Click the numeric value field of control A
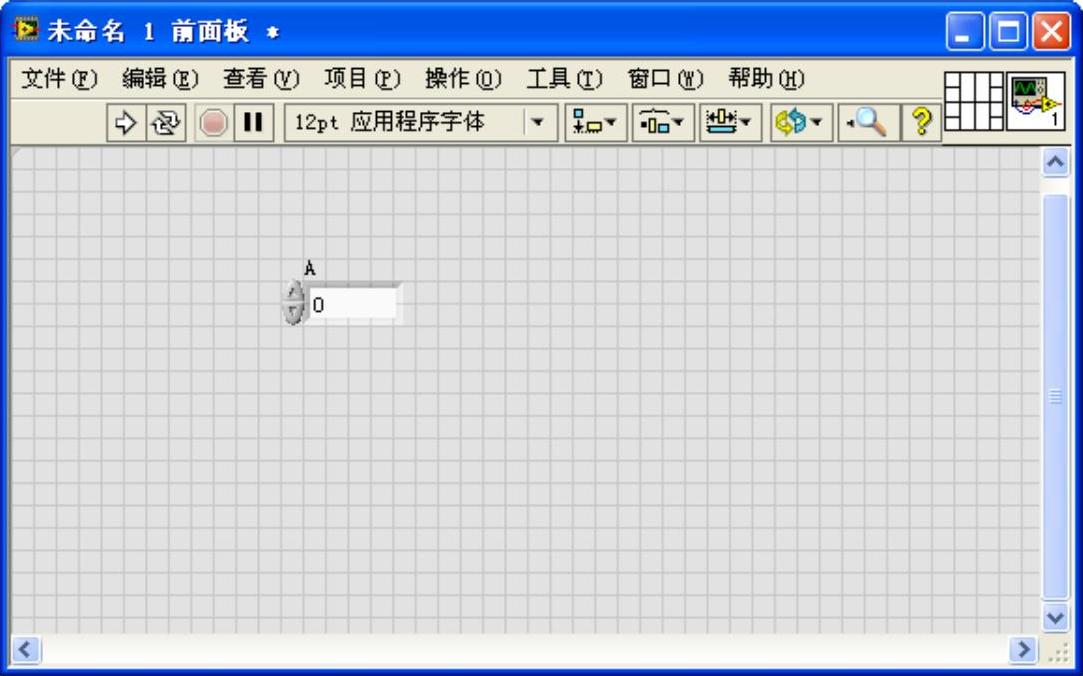Image resolution: width=1083 pixels, height=676 pixels. coord(353,305)
